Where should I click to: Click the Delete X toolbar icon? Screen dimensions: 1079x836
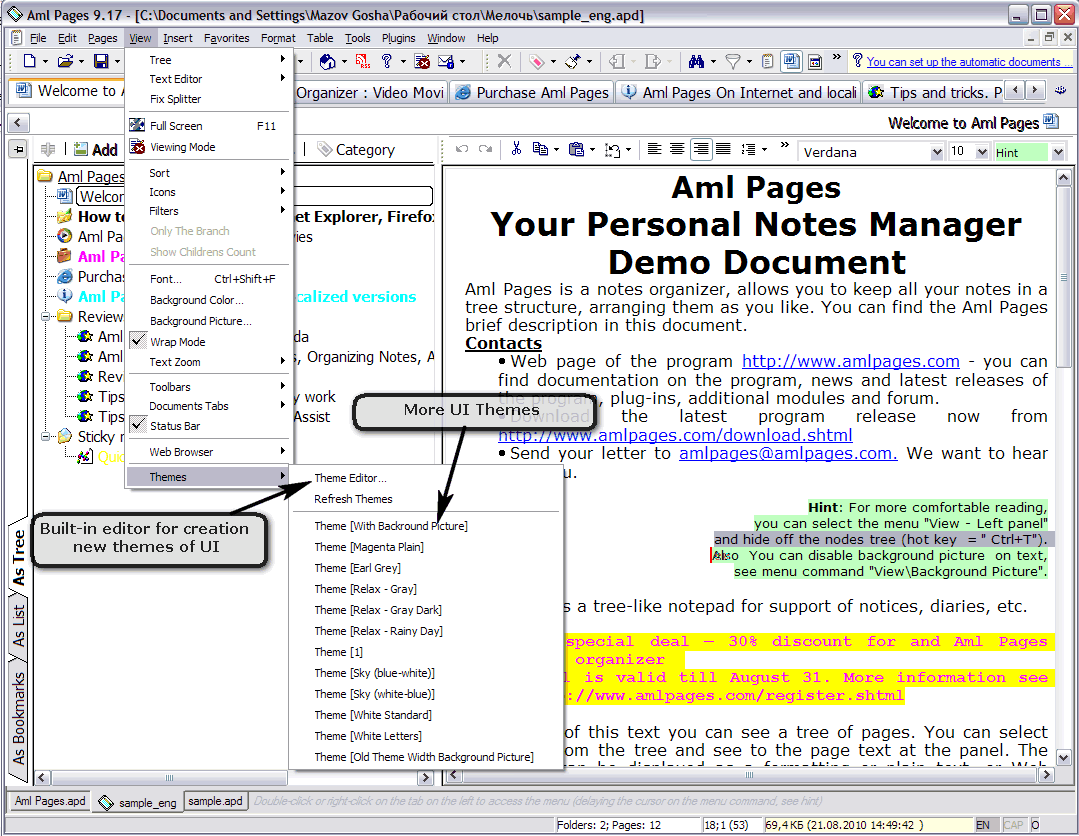pos(504,62)
